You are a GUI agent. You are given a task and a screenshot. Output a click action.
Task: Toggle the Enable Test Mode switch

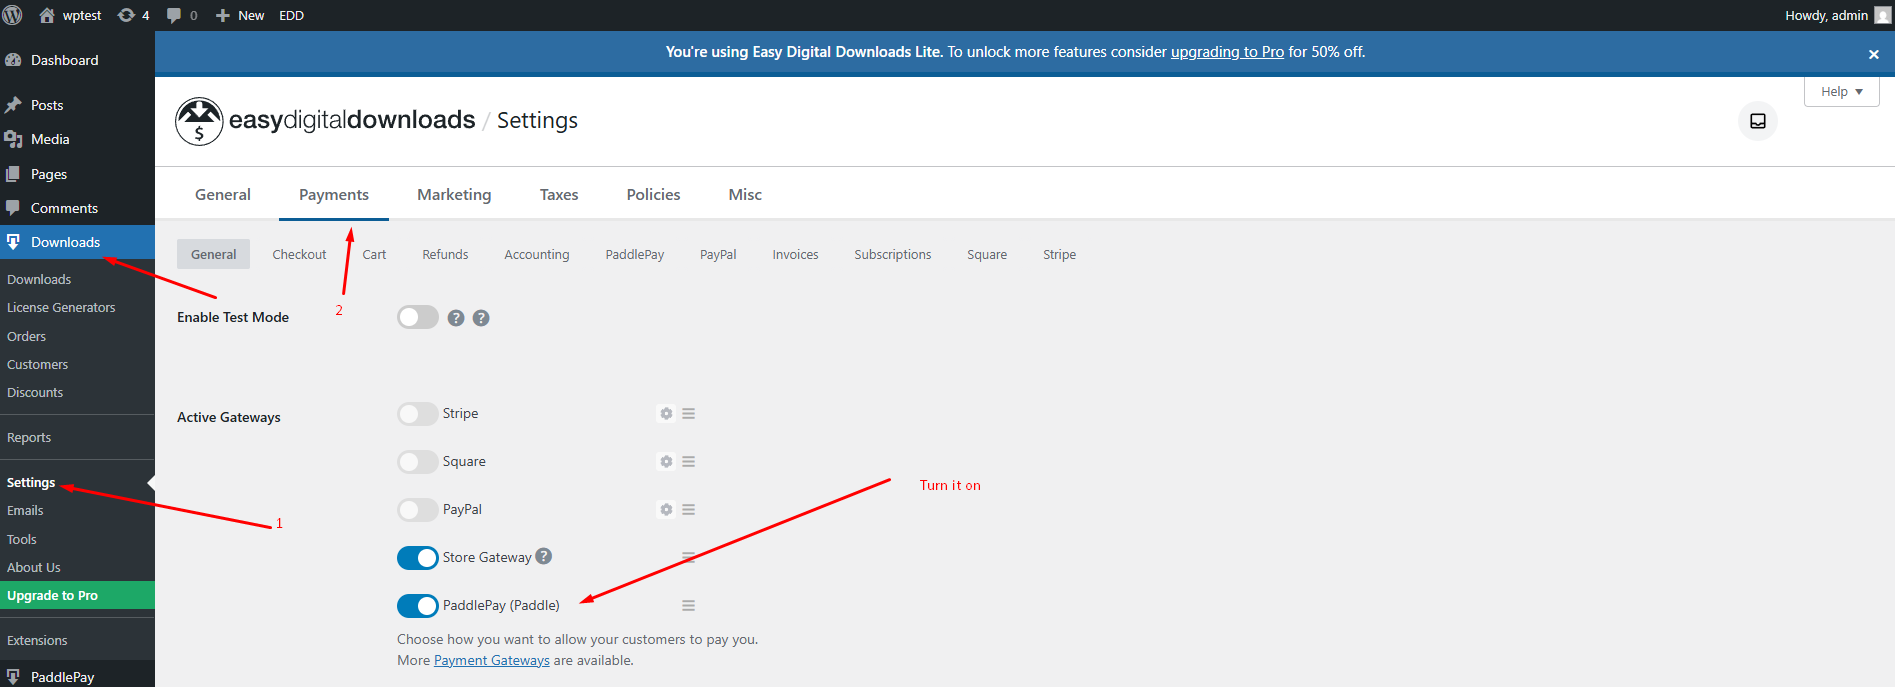(x=418, y=318)
